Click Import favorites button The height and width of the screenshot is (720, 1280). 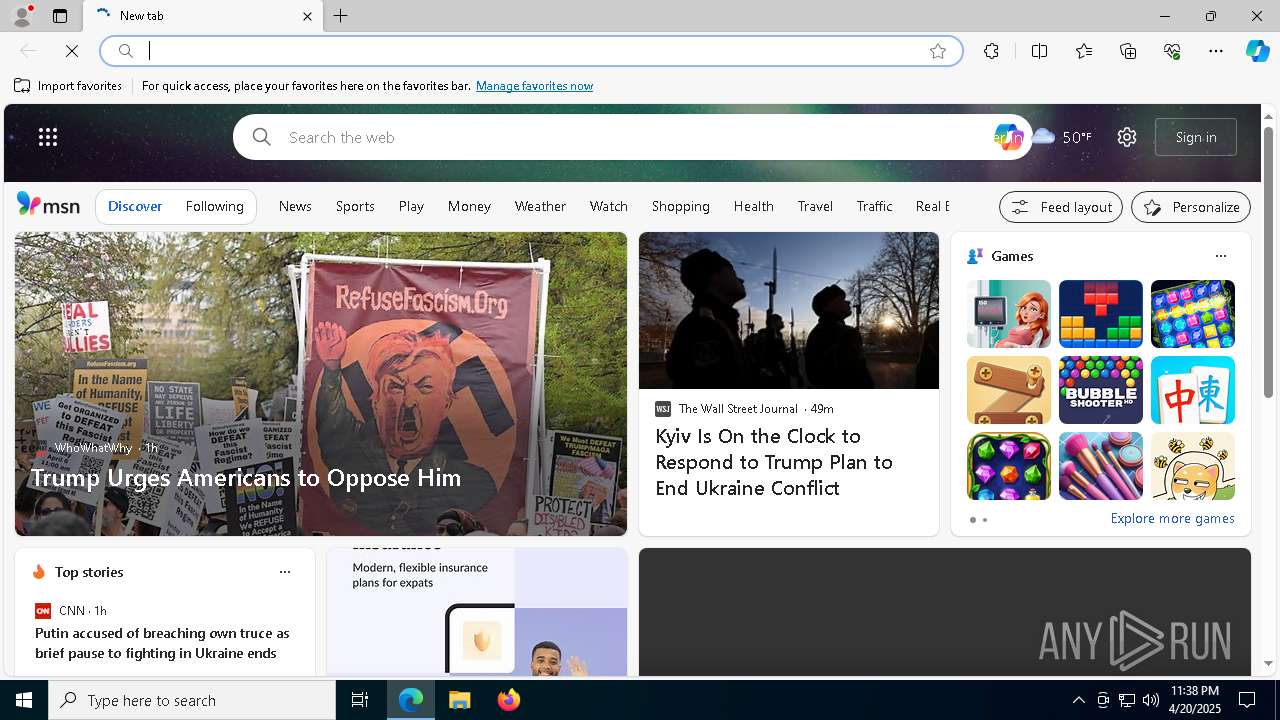pos(68,86)
